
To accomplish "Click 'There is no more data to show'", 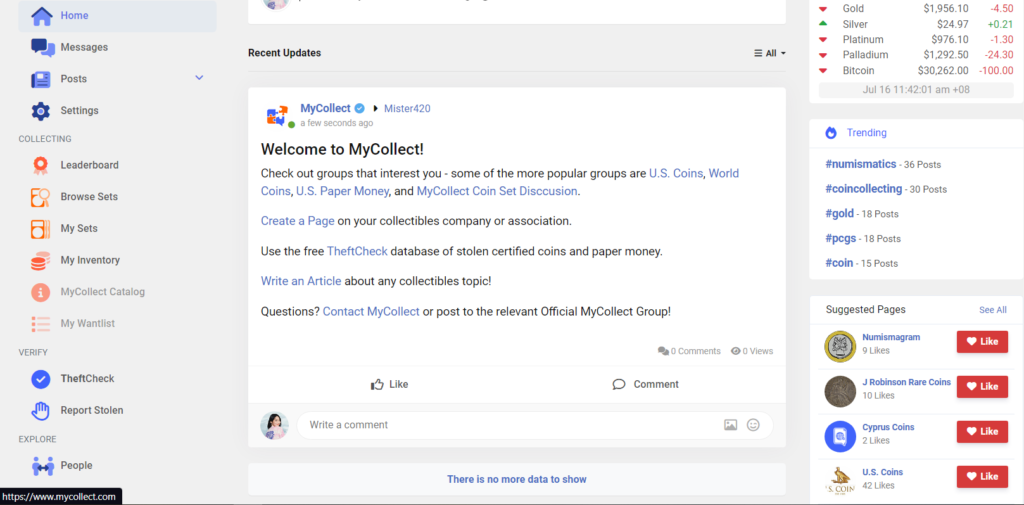I will point(517,480).
